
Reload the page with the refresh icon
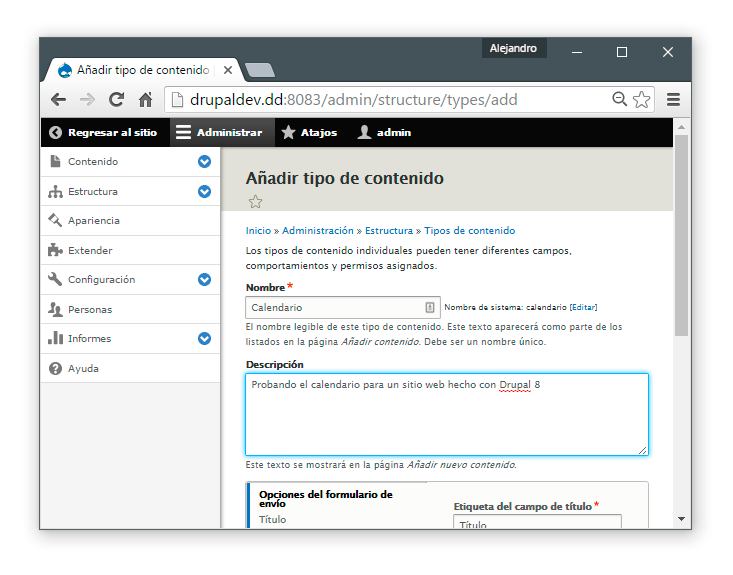click(x=116, y=100)
